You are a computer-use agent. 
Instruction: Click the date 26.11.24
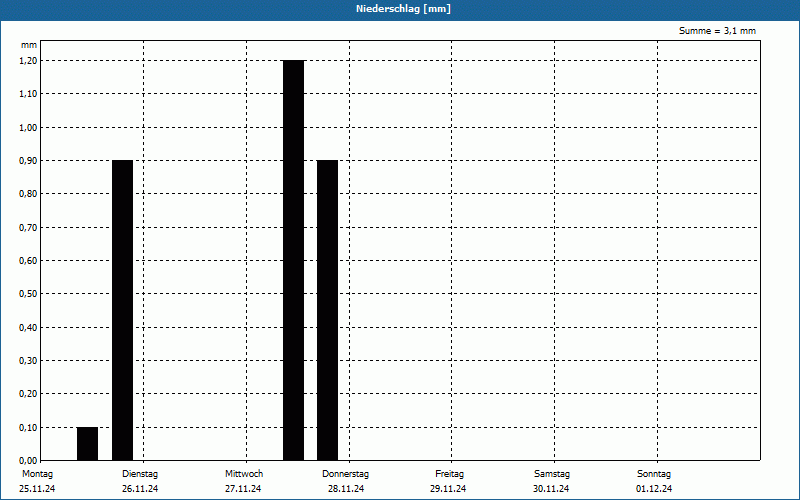(140, 489)
